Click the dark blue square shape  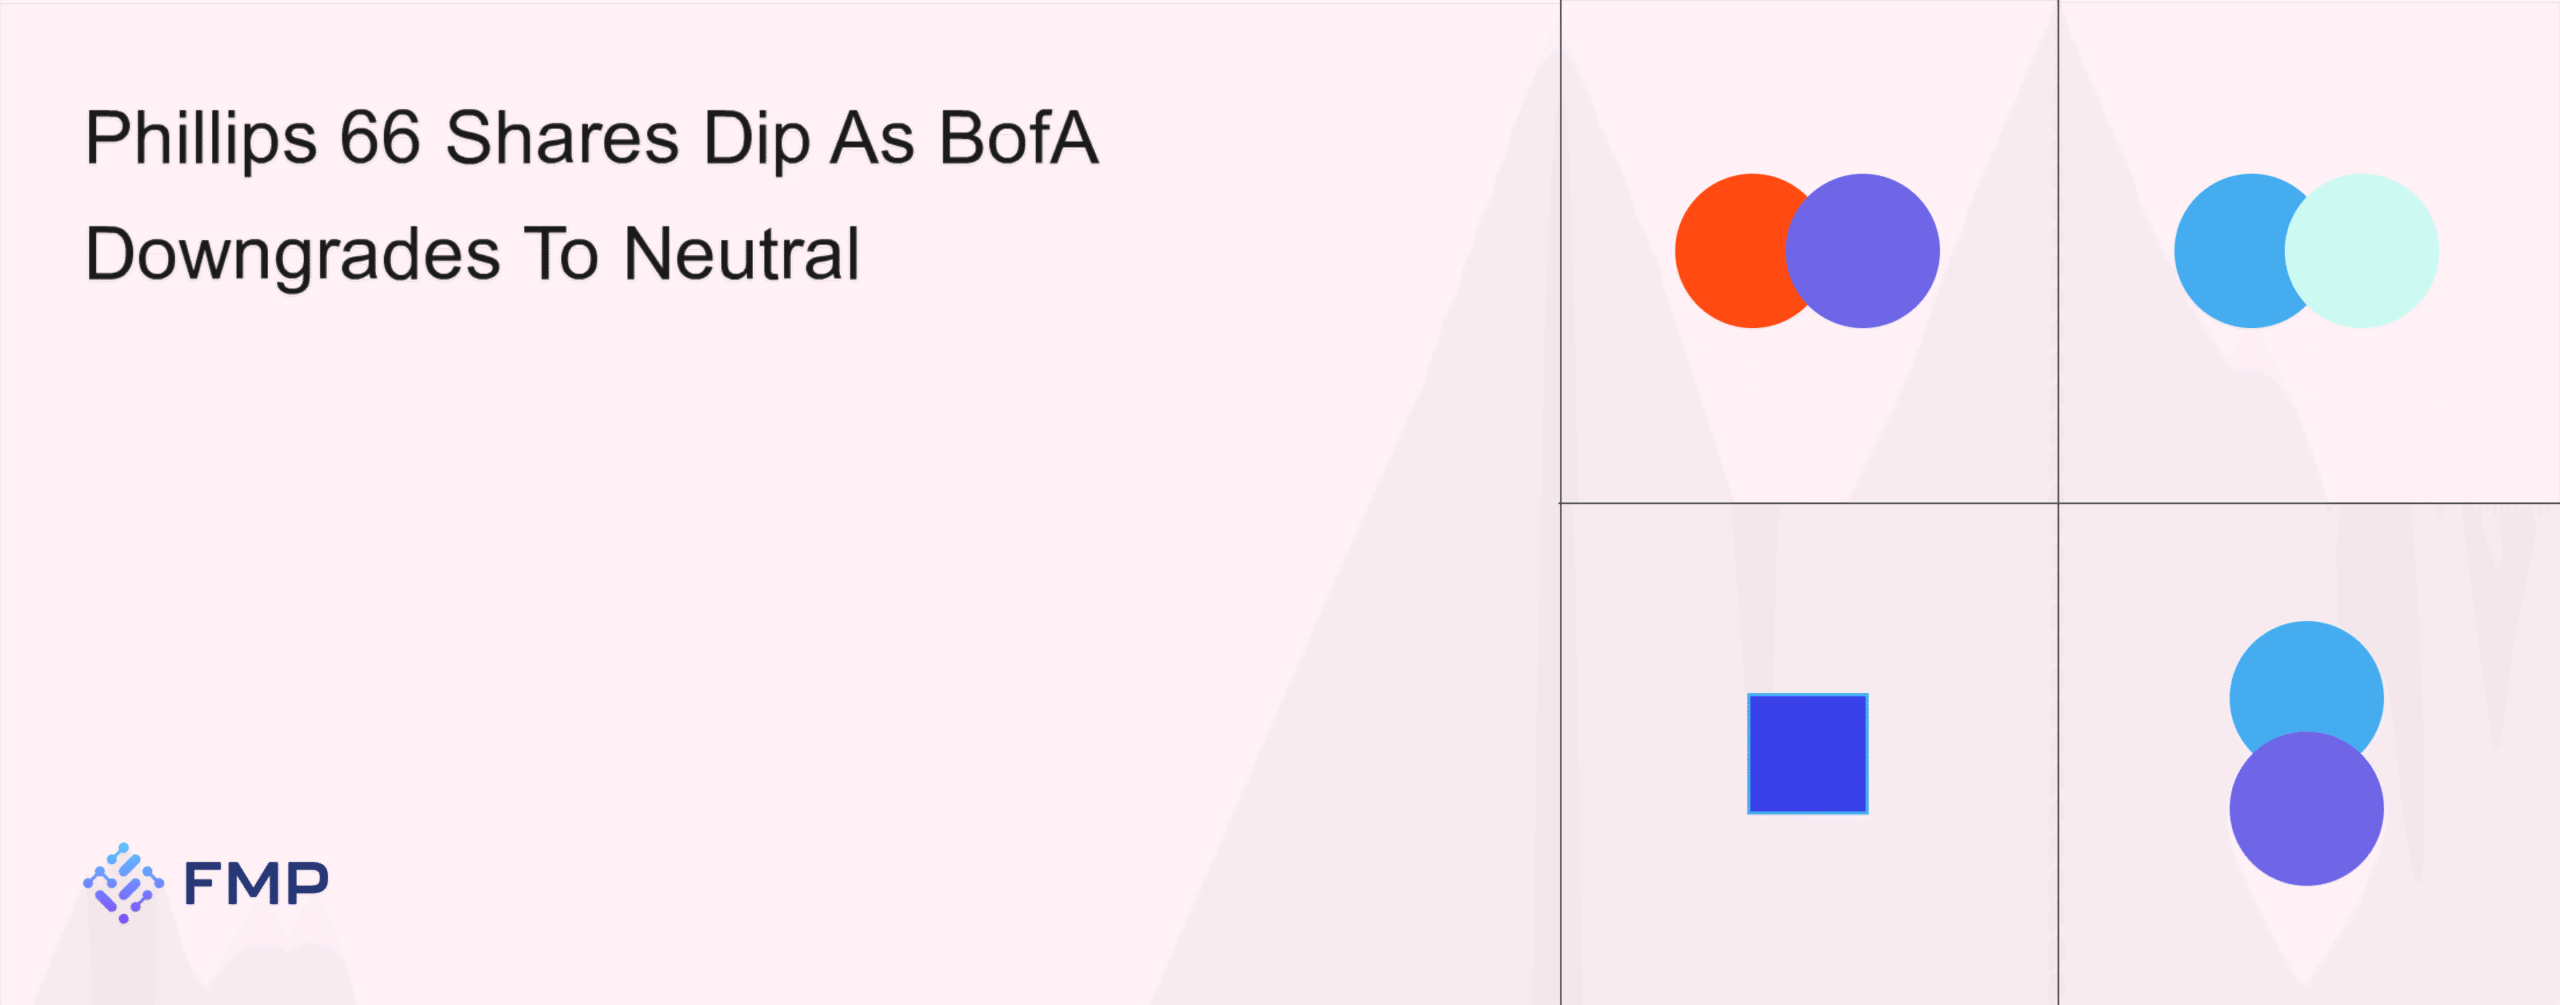coord(1807,754)
